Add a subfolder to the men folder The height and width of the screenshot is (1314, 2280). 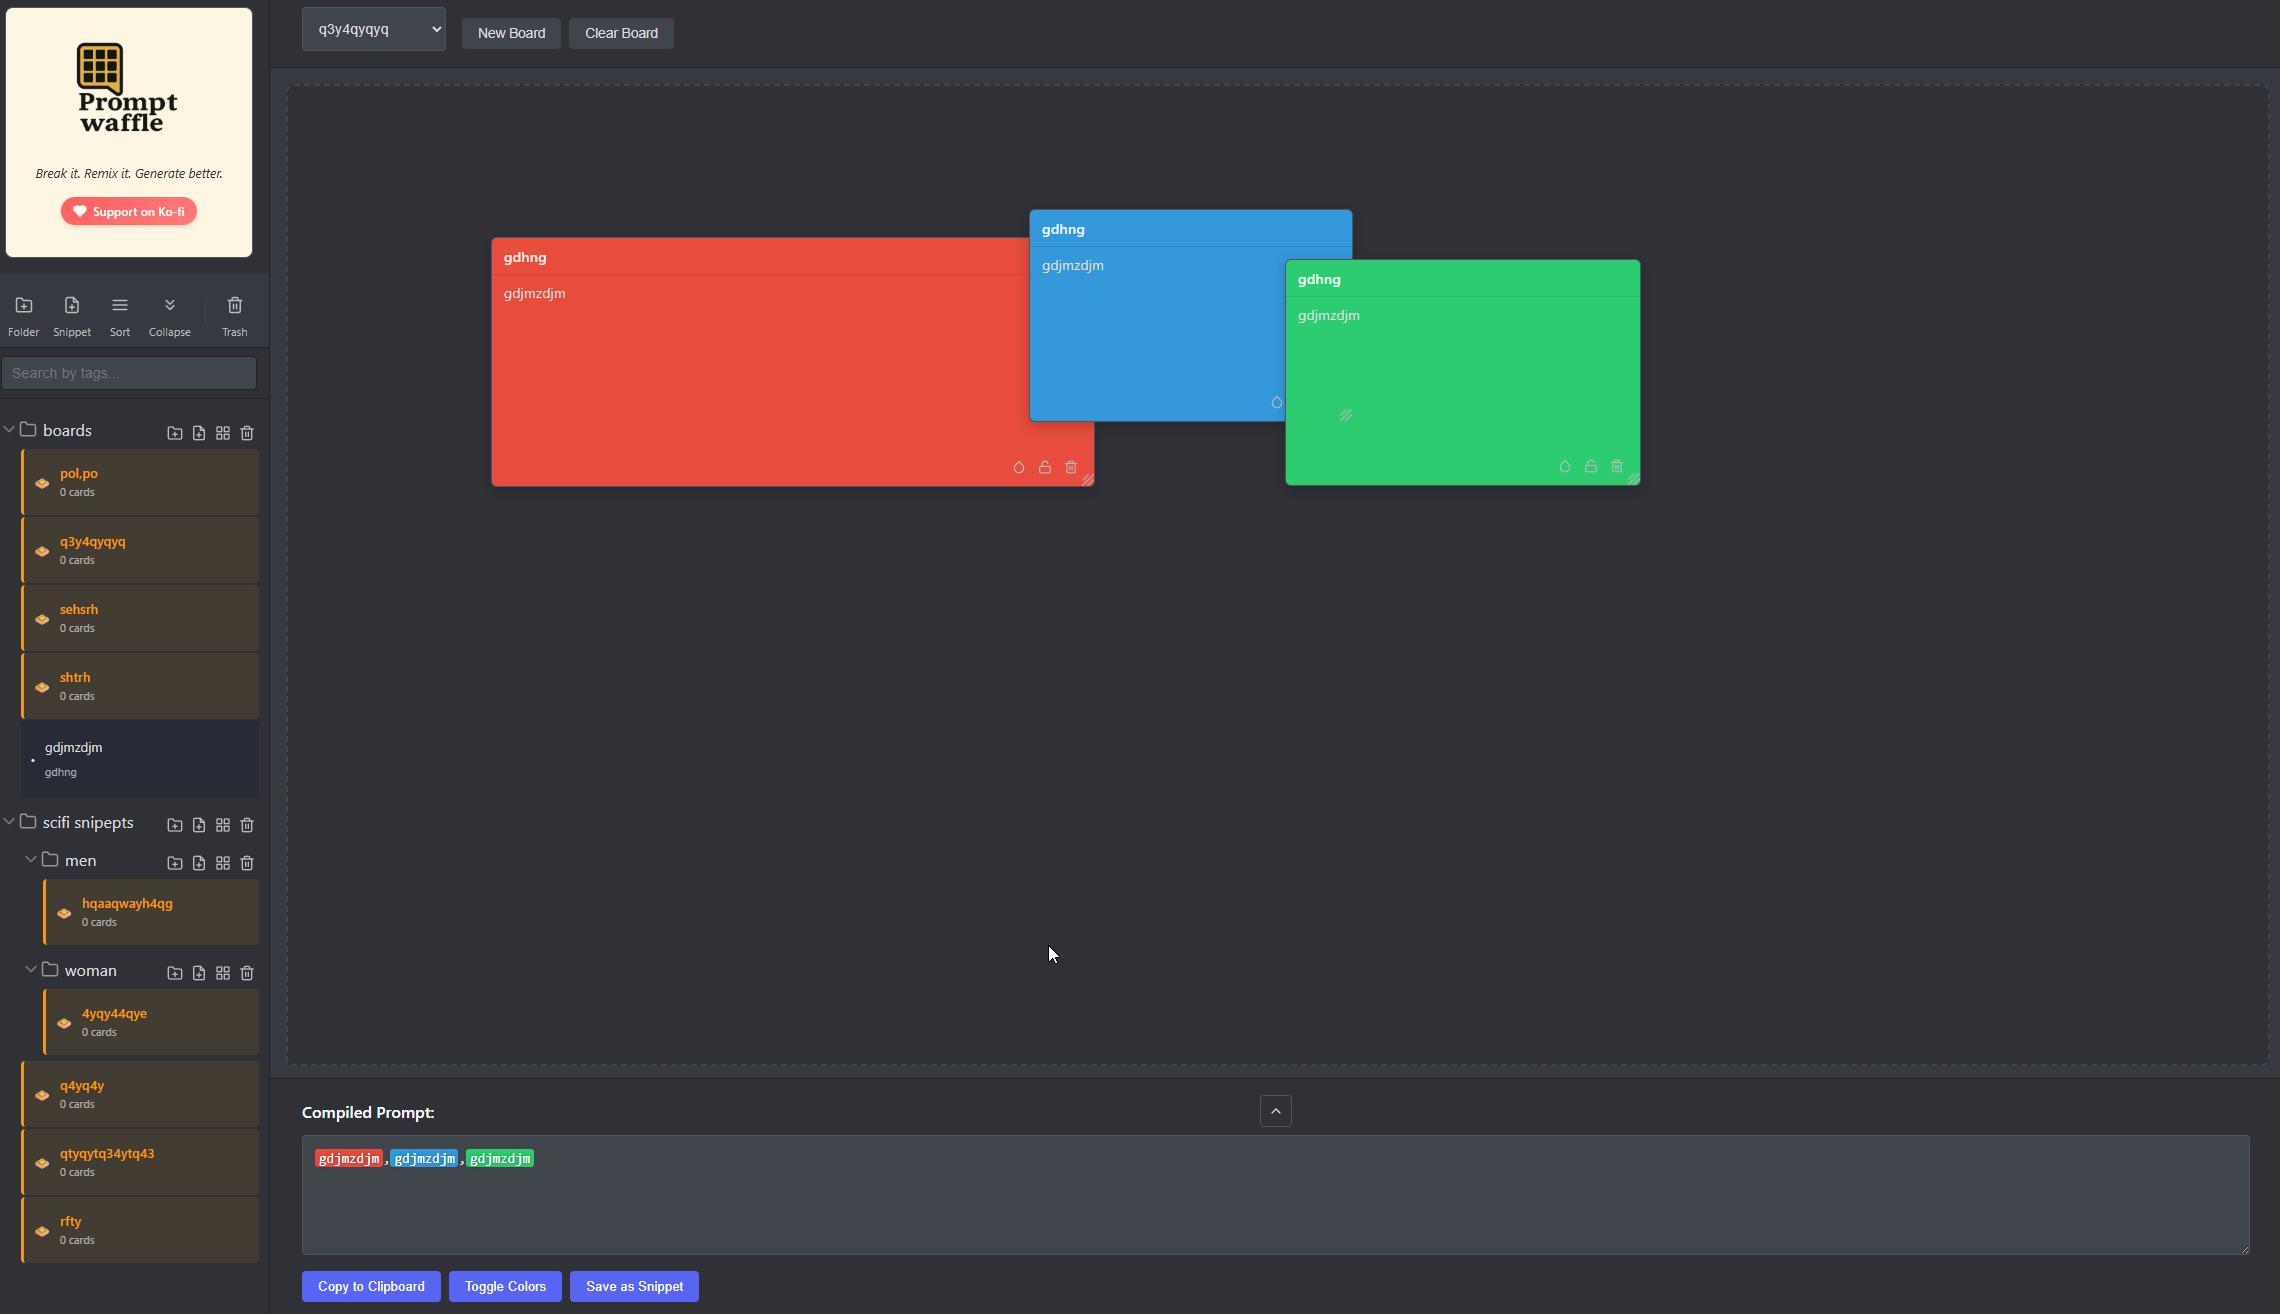tap(175, 863)
